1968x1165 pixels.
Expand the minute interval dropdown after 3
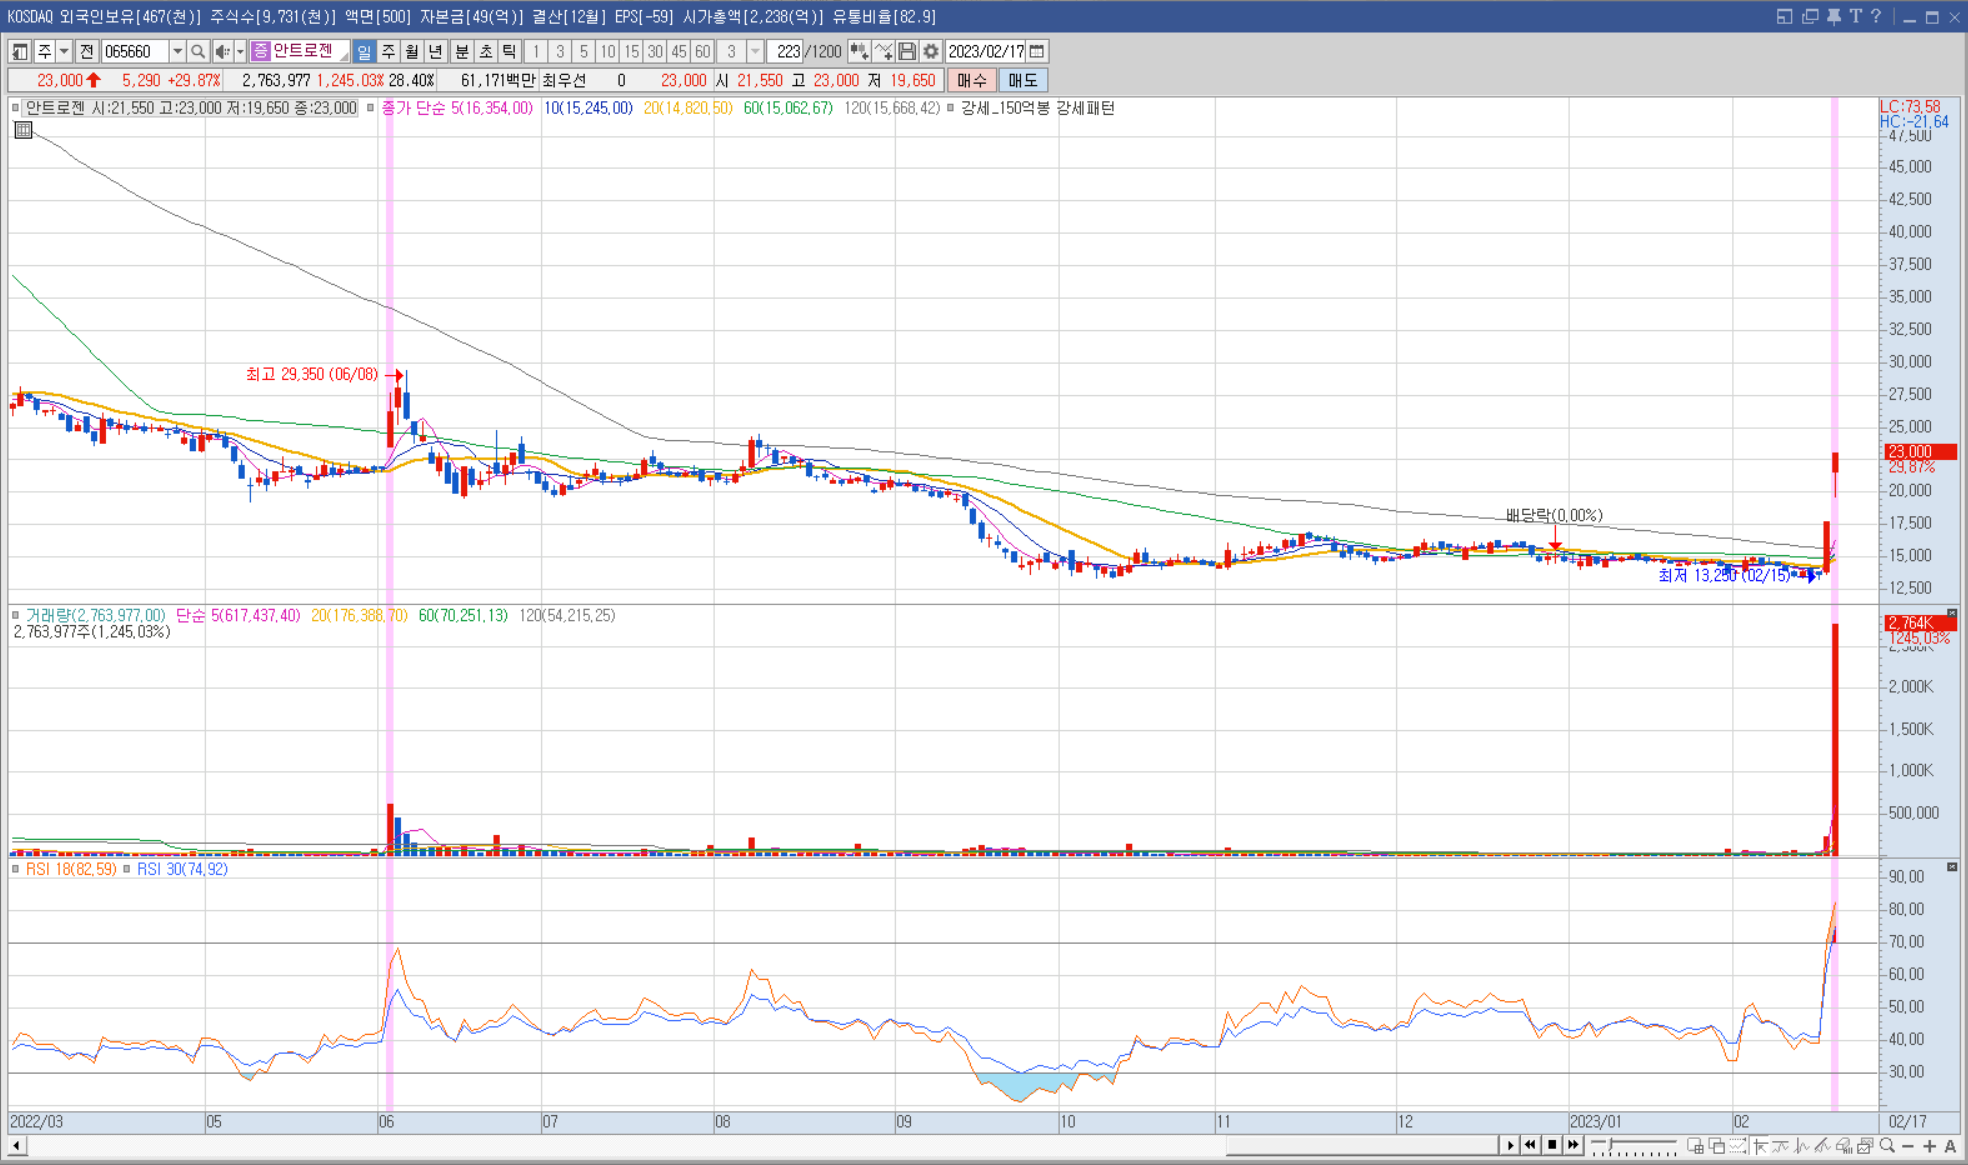(755, 51)
